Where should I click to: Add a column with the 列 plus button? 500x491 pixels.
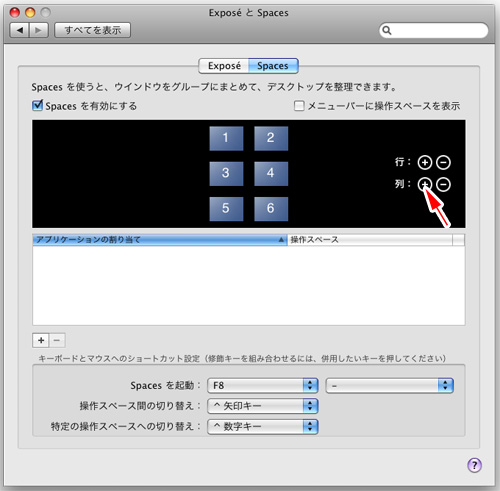pyautogui.click(x=425, y=184)
